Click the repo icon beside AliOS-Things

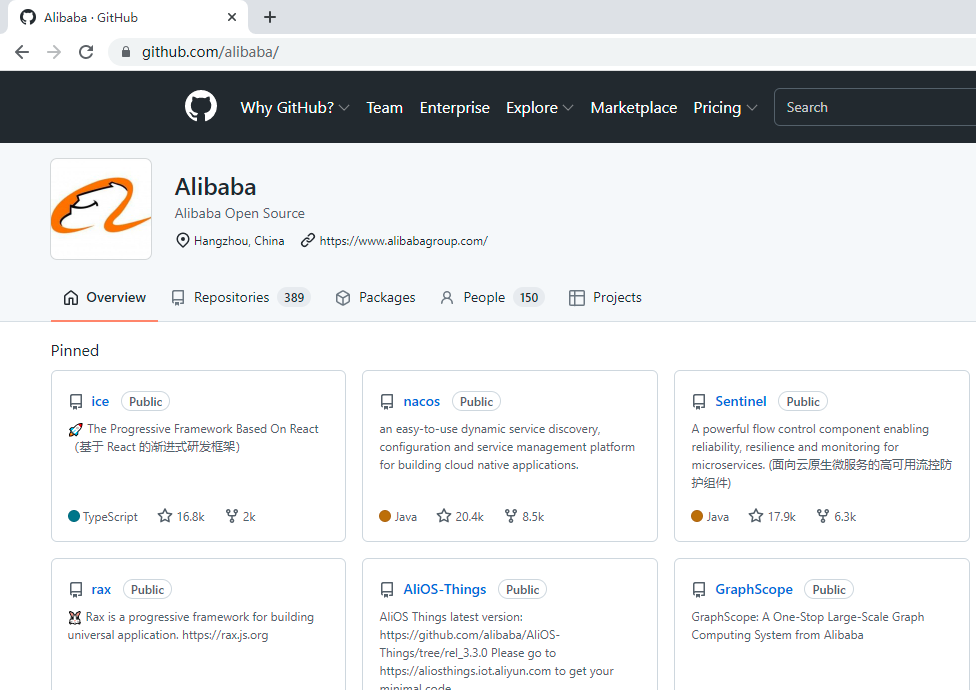point(387,590)
